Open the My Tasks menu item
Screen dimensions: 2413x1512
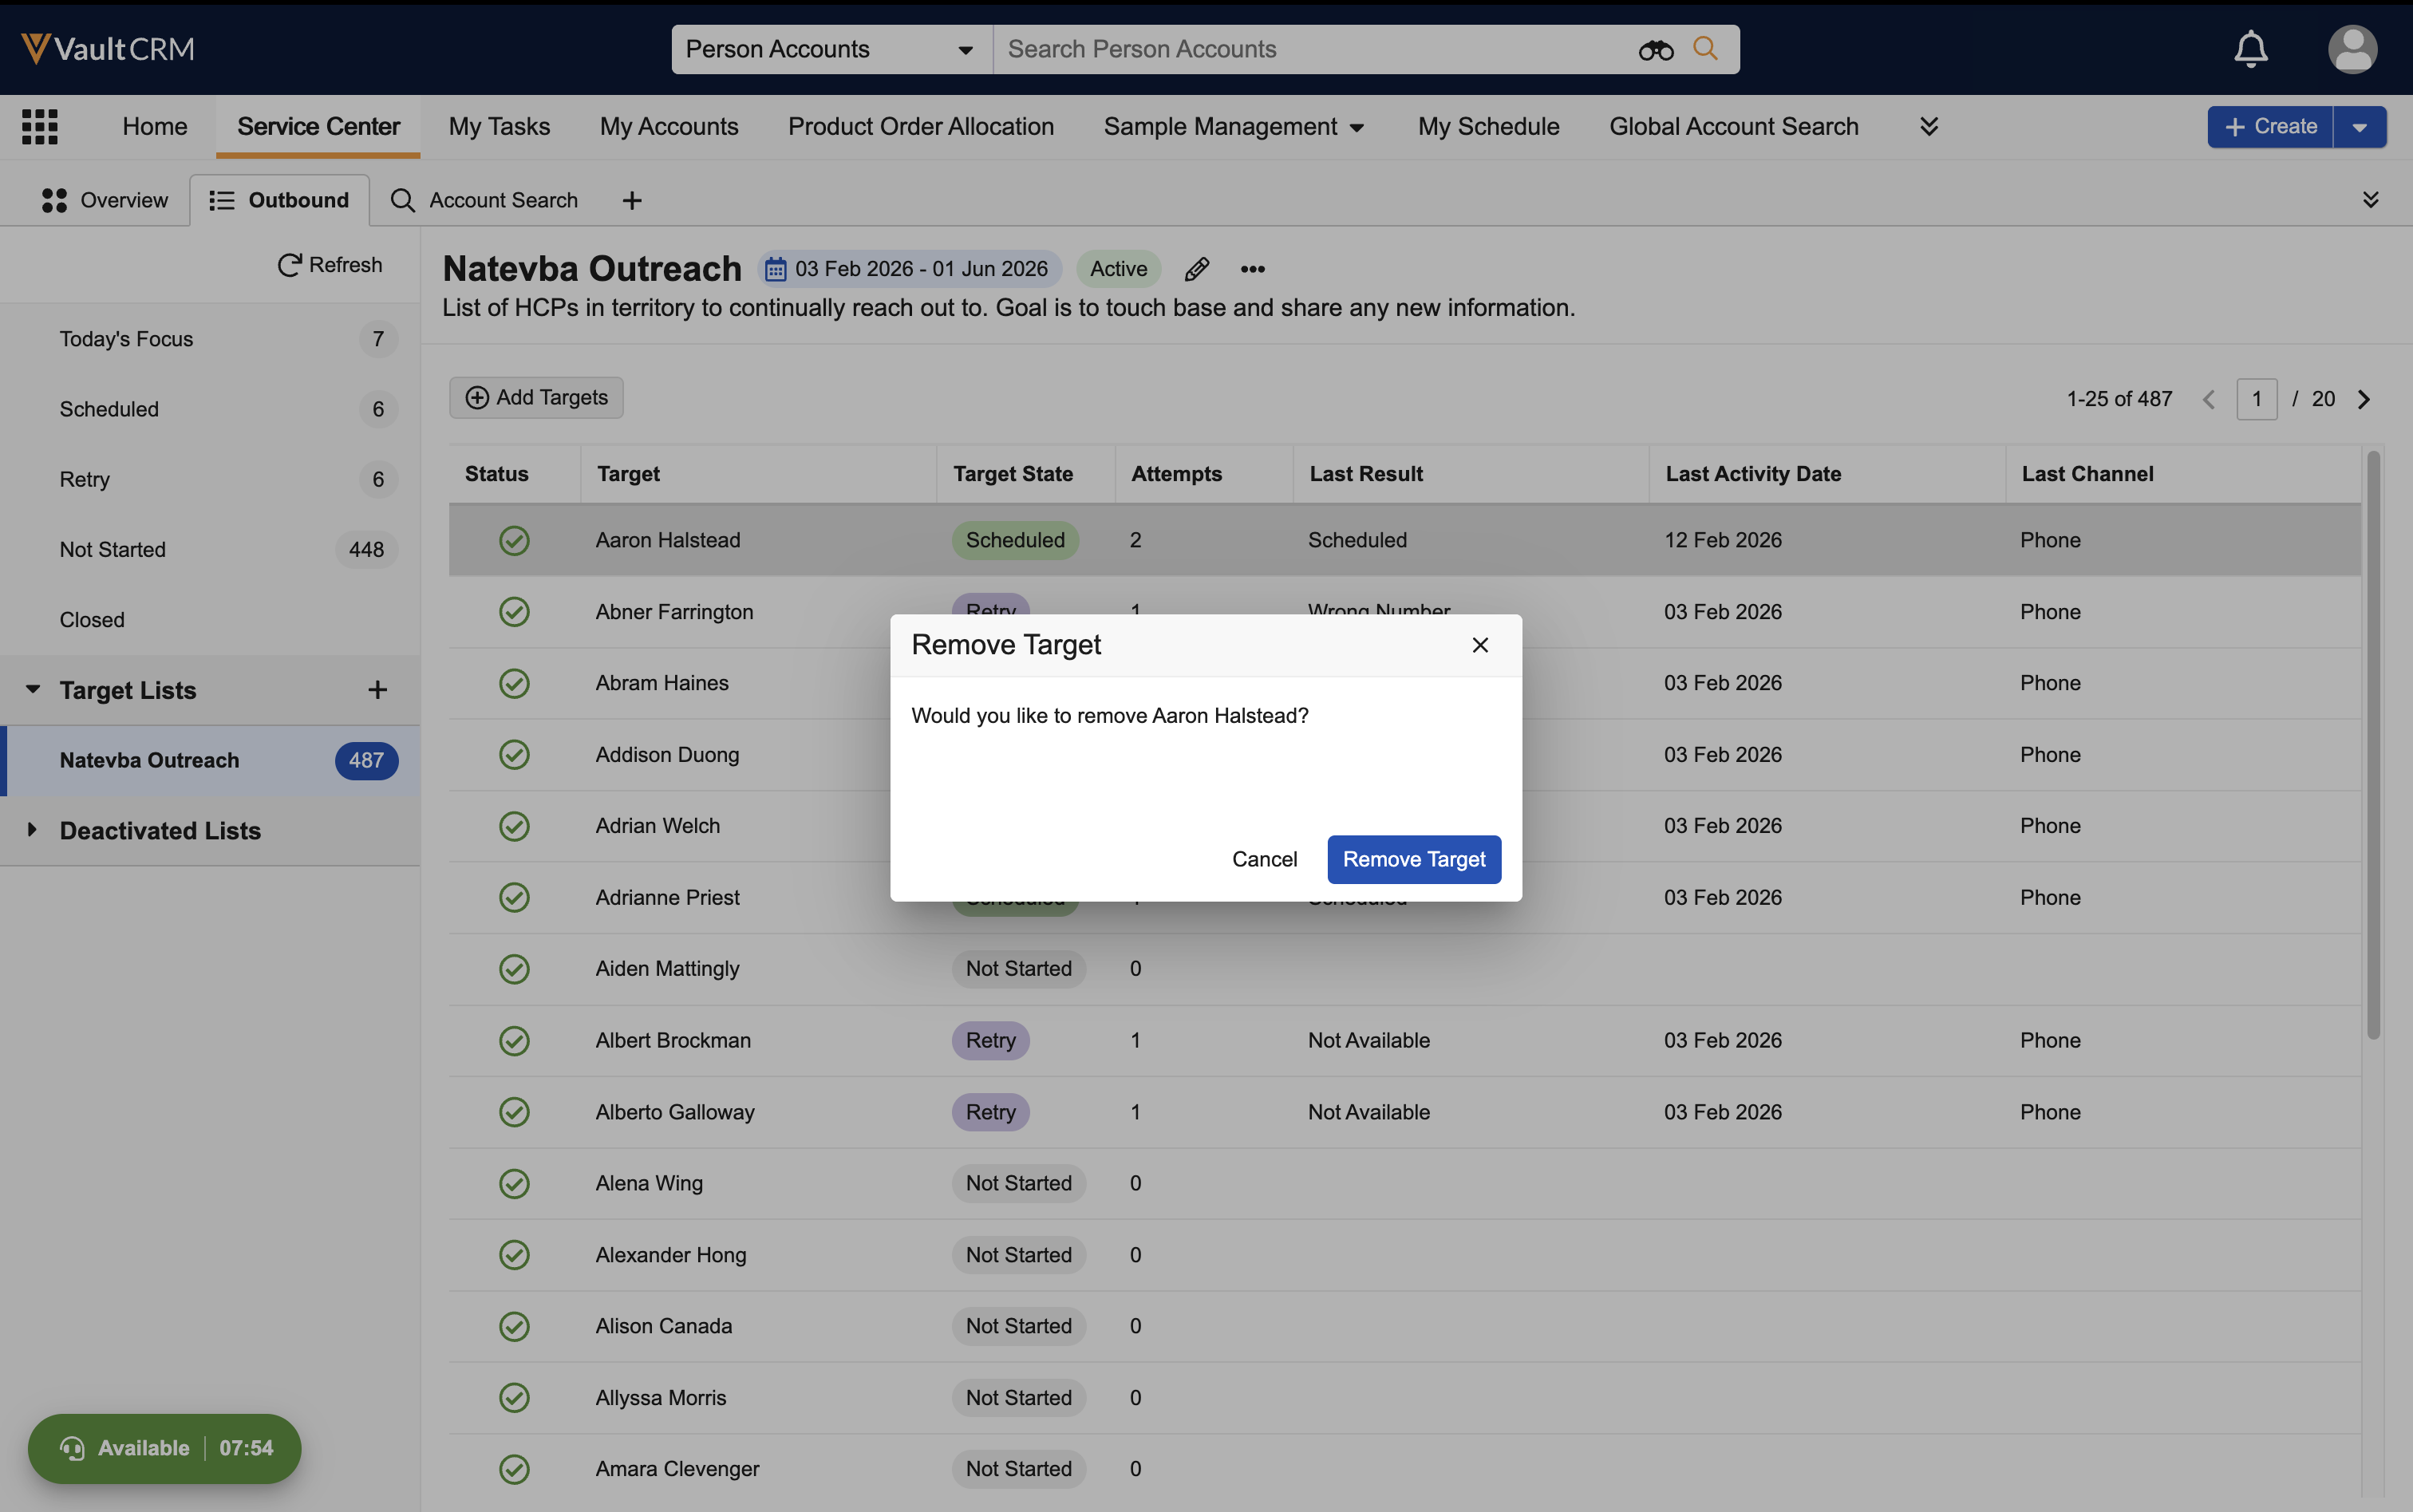pyautogui.click(x=499, y=127)
